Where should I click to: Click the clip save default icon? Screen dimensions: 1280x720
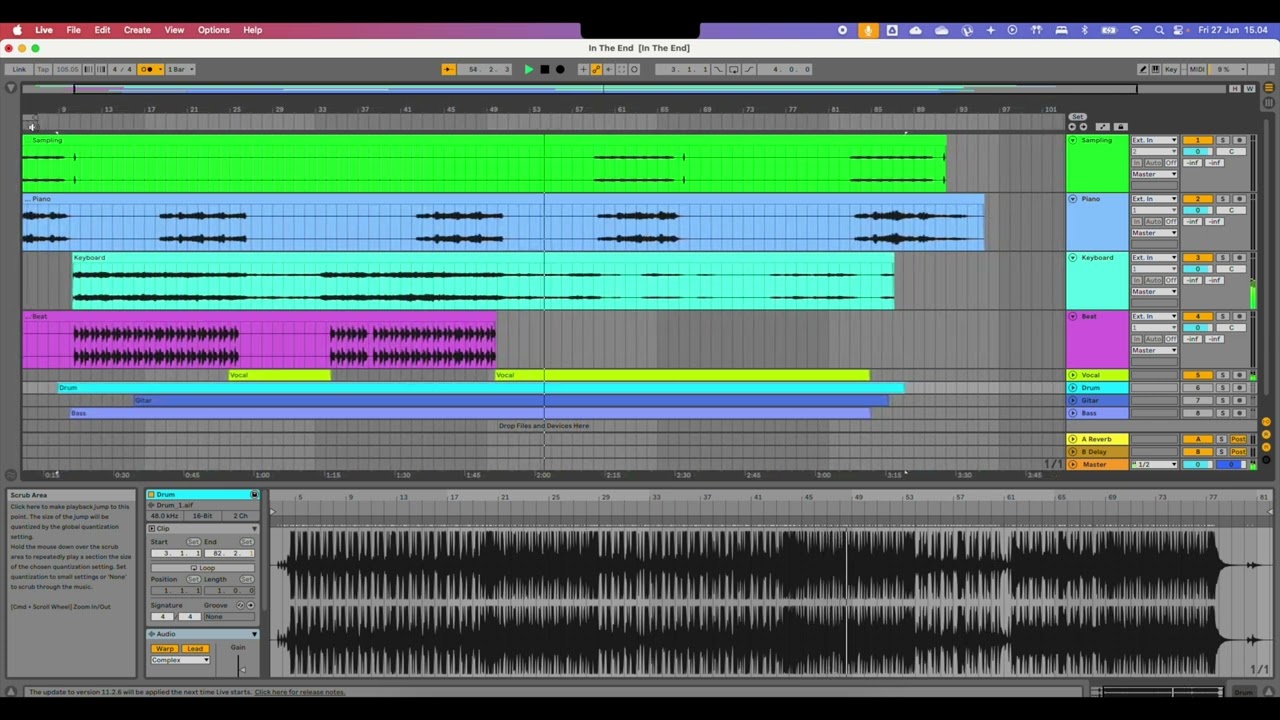pos(254,494)
